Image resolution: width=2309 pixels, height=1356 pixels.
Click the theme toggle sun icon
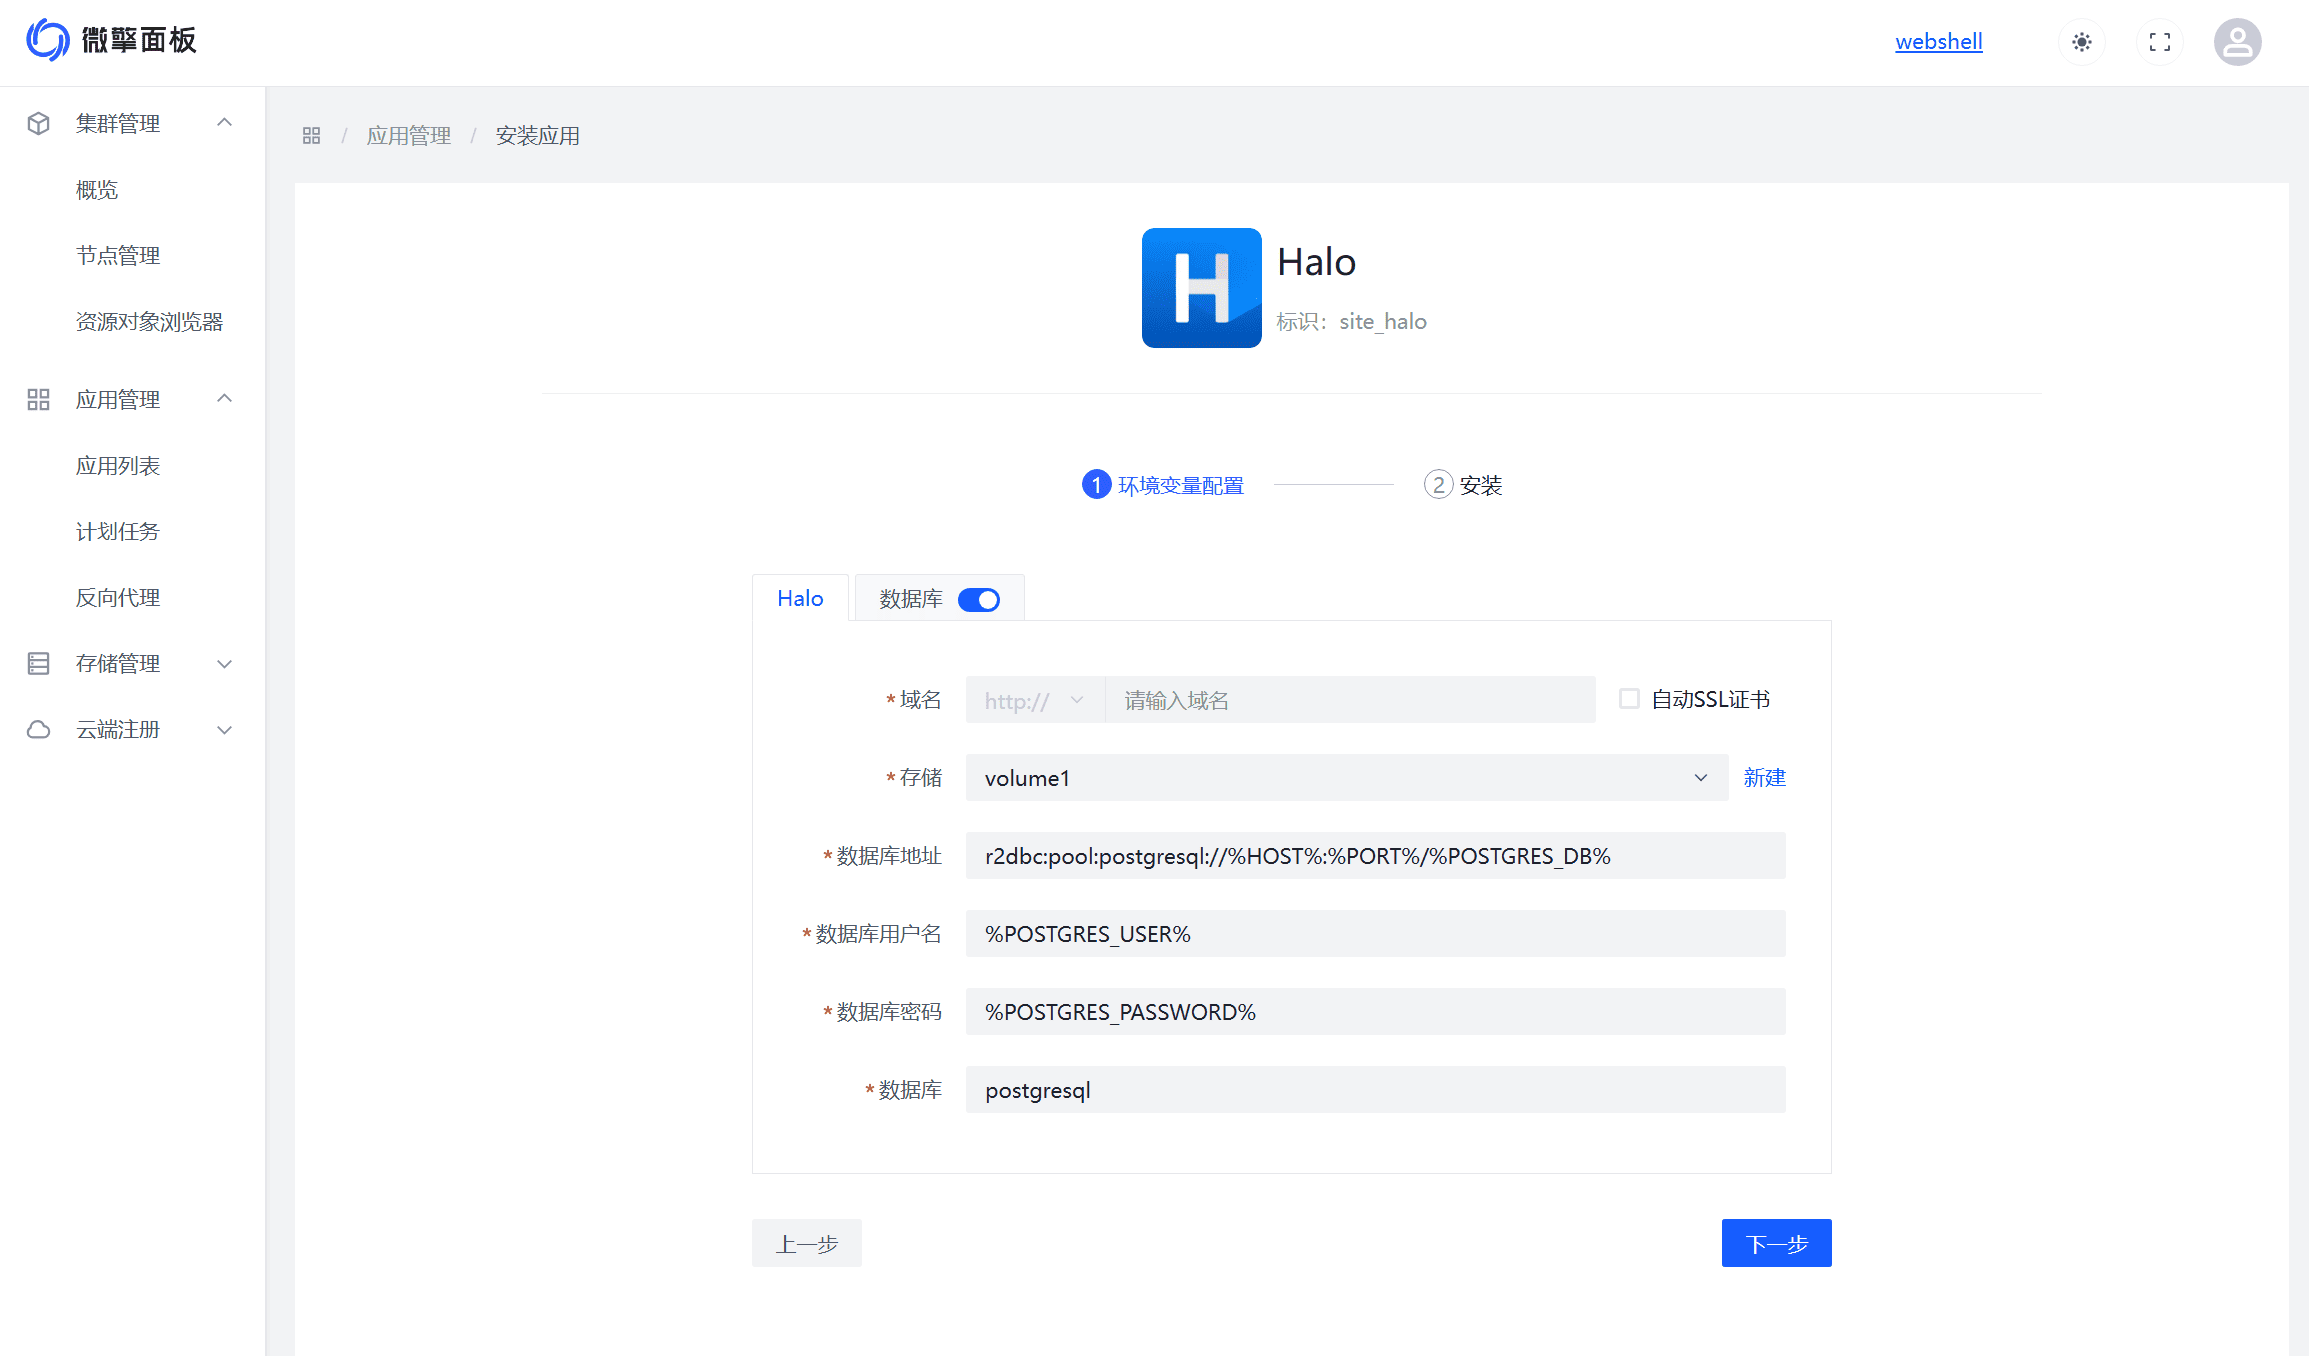2082,42
